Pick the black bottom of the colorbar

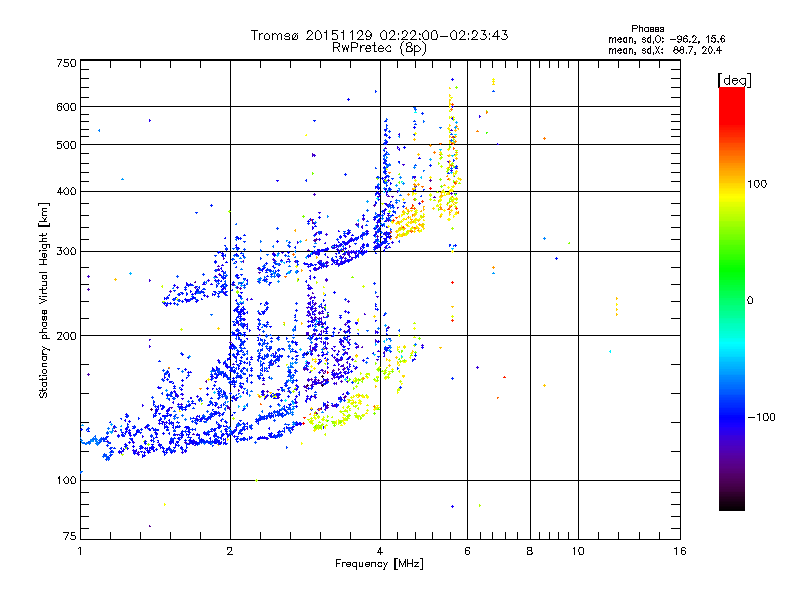[732, 503]
